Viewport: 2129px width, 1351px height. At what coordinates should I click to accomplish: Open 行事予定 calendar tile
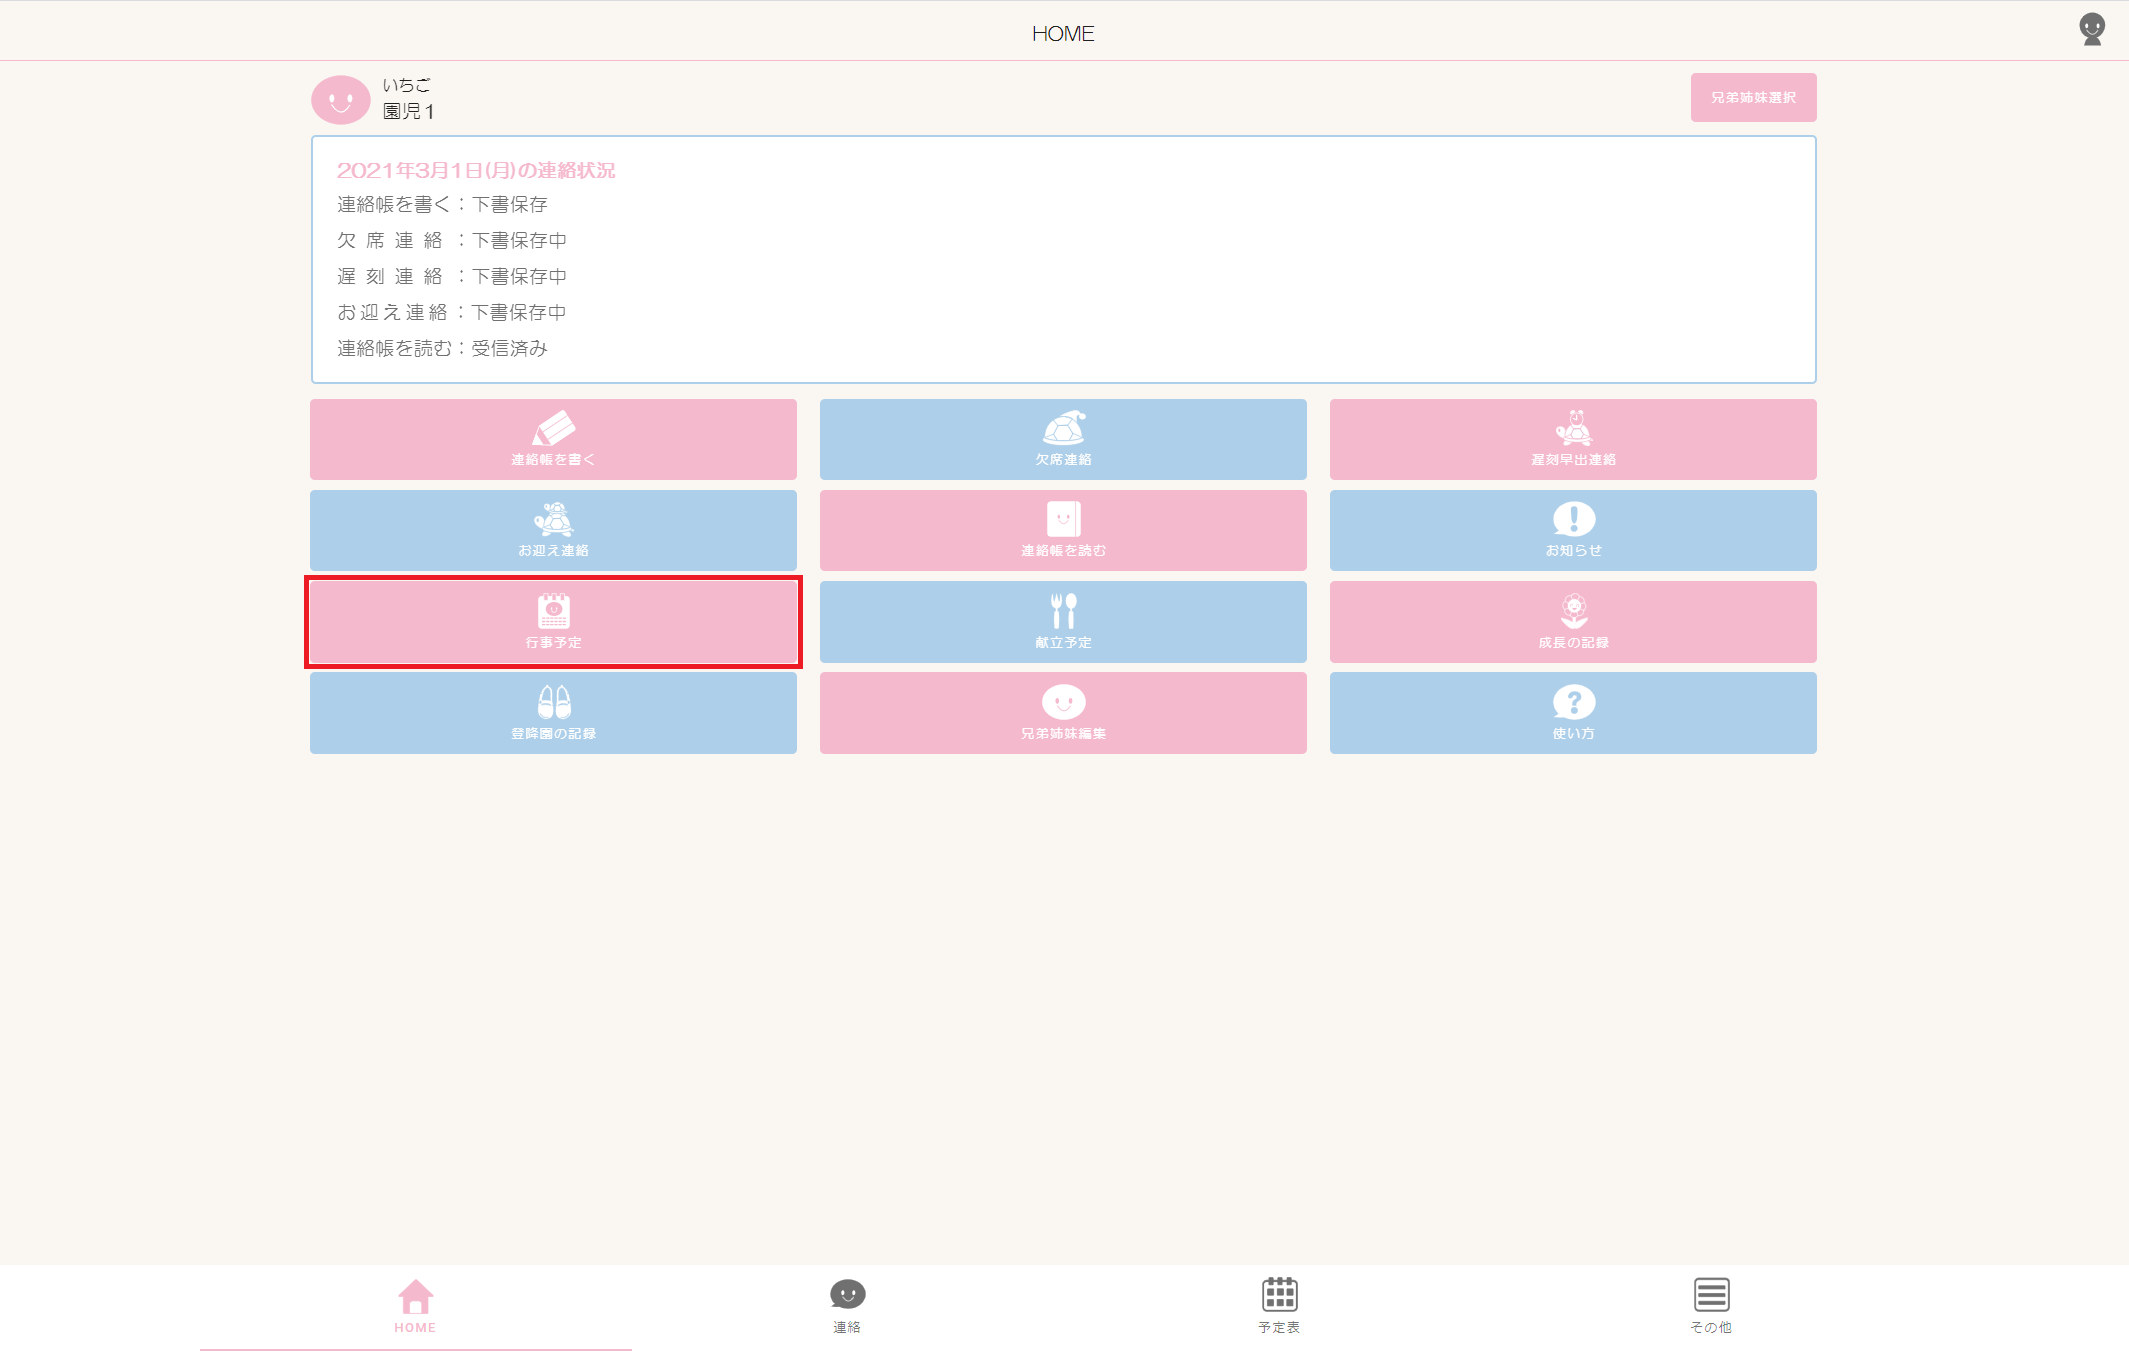553,622
